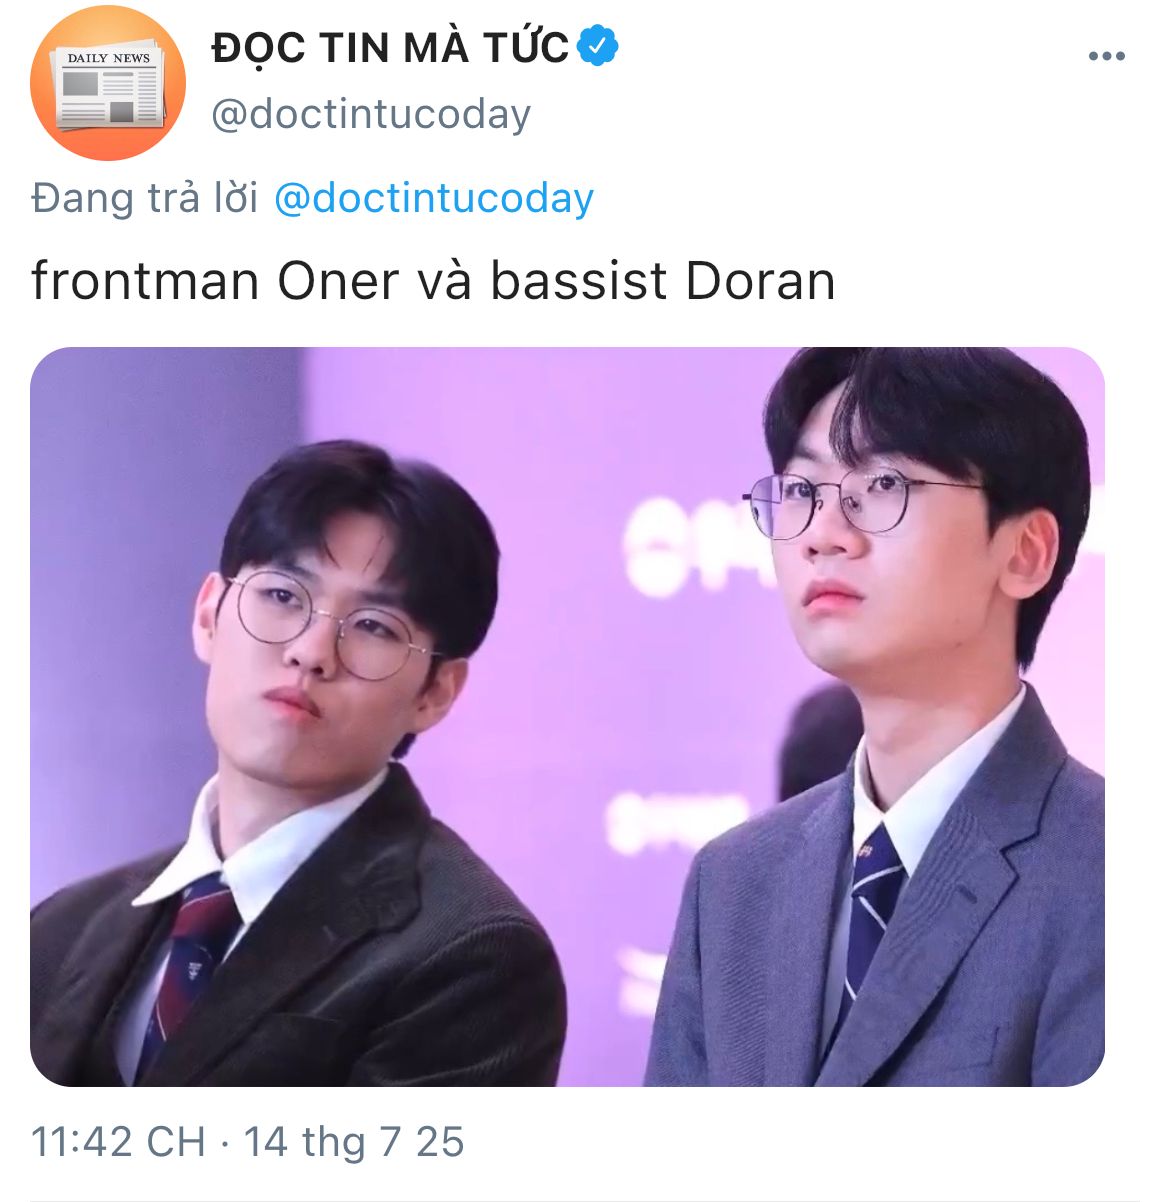Open the attached photo of two men
The image size is (1170, 1202).
click(567, 716)
